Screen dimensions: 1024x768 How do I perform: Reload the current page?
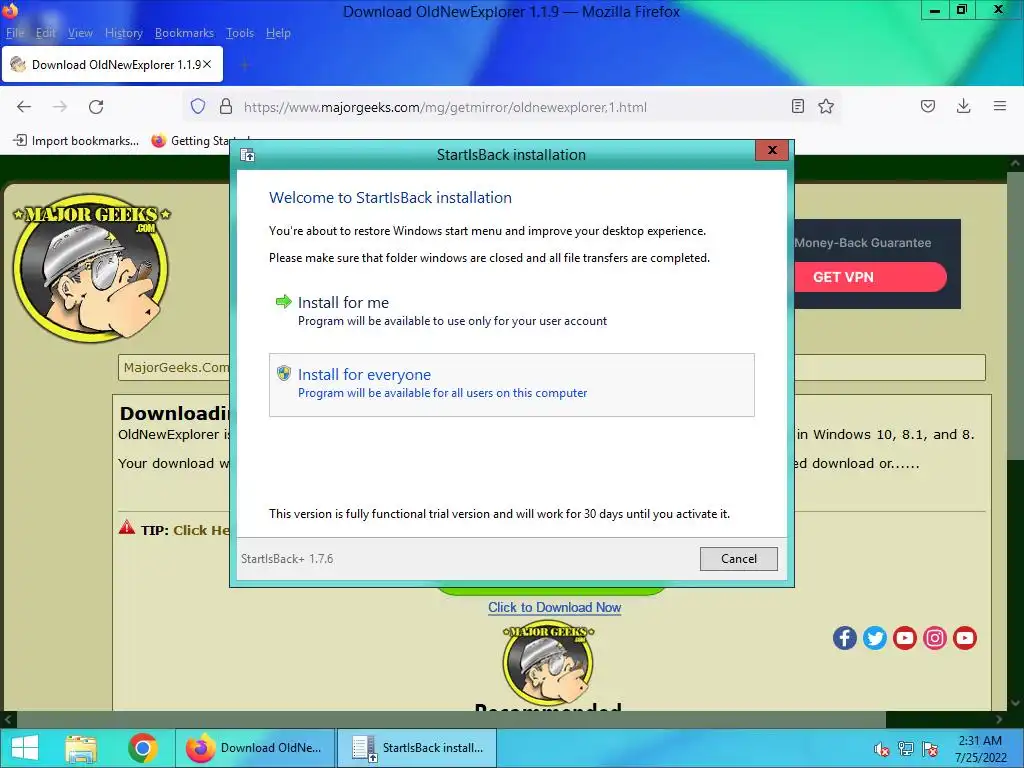click(x=96, y=106)
